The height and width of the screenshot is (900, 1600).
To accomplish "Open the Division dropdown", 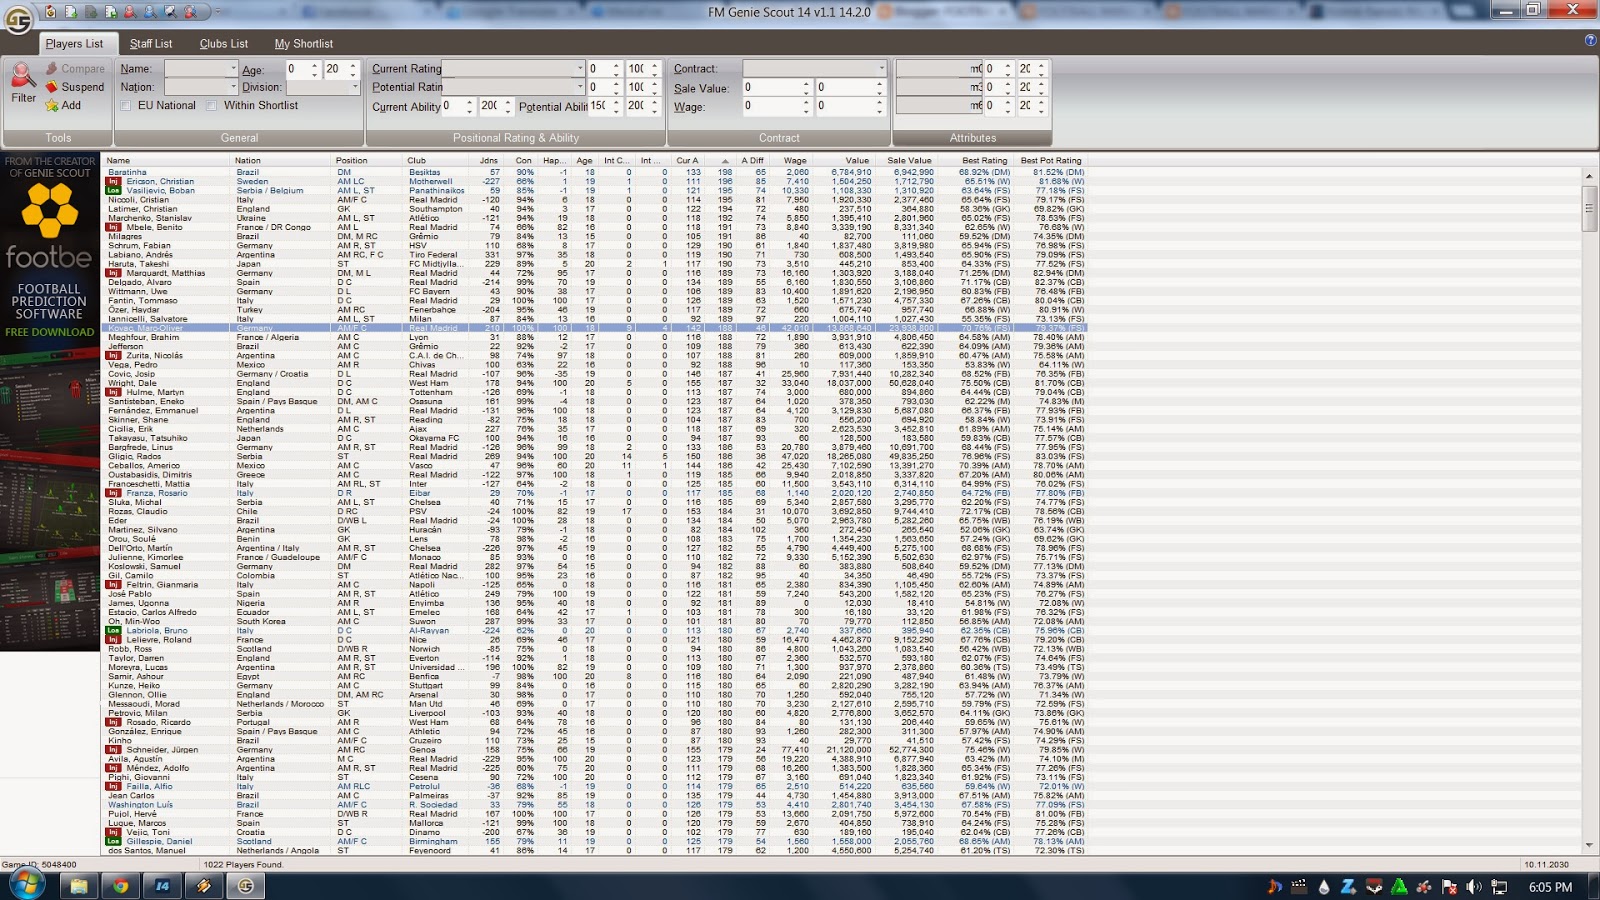I will pos(353,87).
